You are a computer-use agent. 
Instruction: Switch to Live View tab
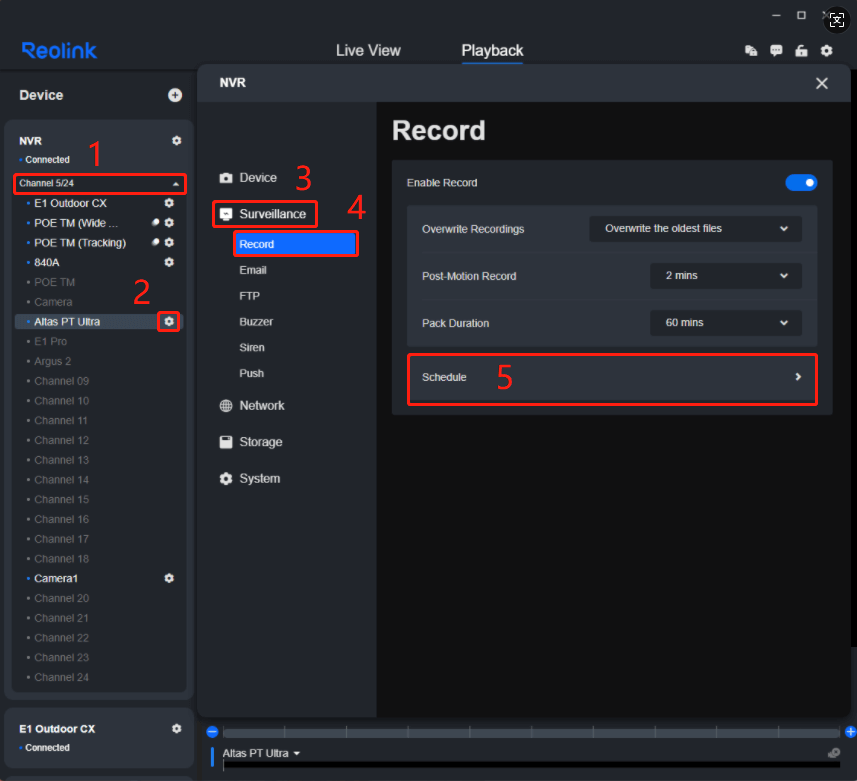368,50
